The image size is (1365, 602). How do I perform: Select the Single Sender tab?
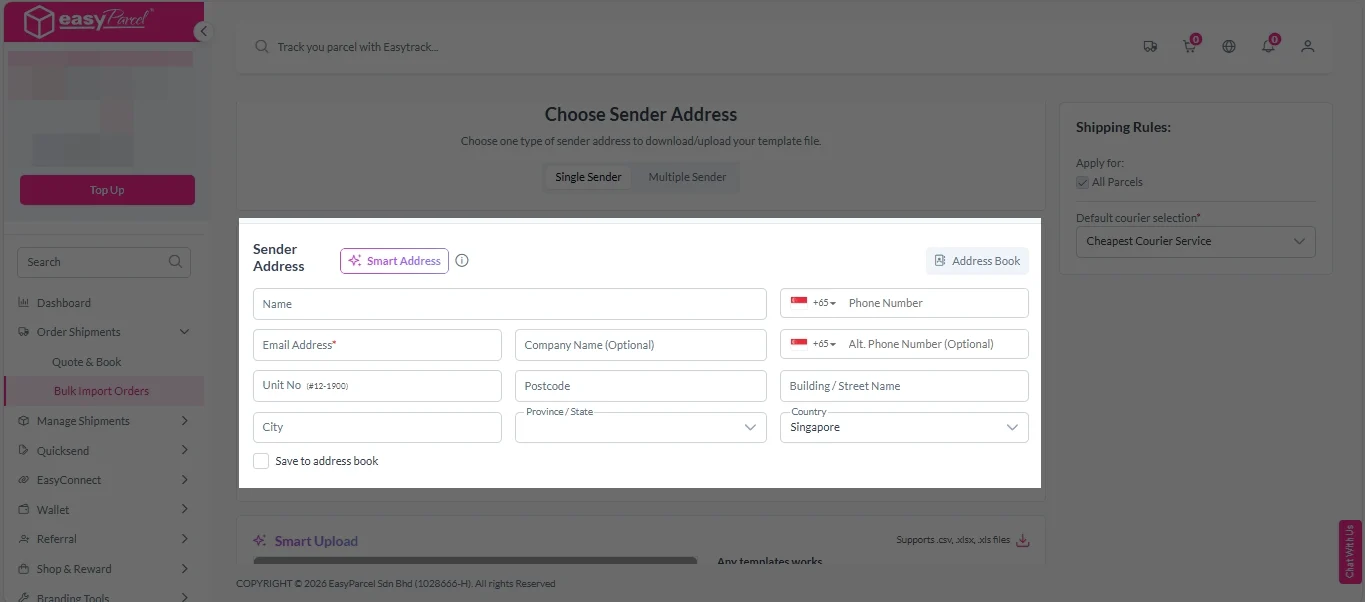(588, 177)
